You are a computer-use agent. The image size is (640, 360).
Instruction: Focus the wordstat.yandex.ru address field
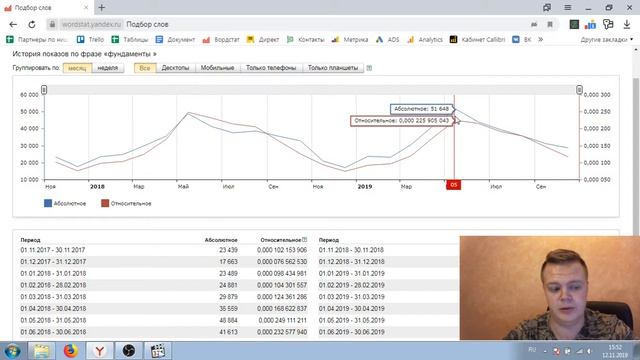point(91,24)
